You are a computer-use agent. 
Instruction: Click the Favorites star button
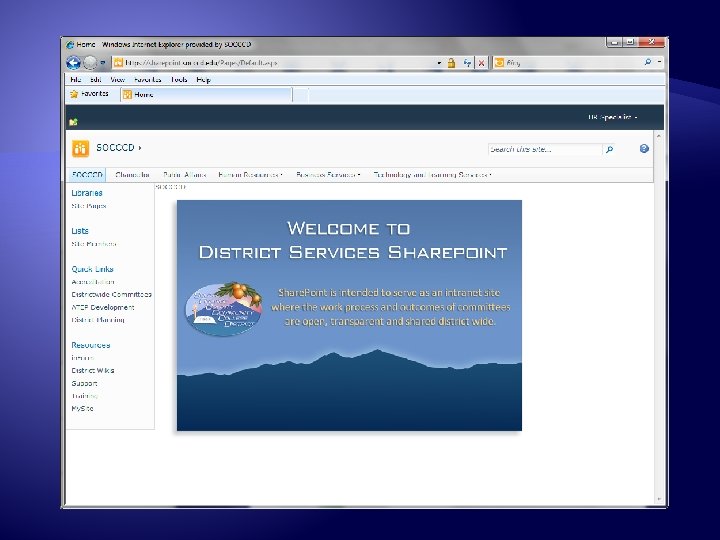pyautogui.click(x=90, y=94)
